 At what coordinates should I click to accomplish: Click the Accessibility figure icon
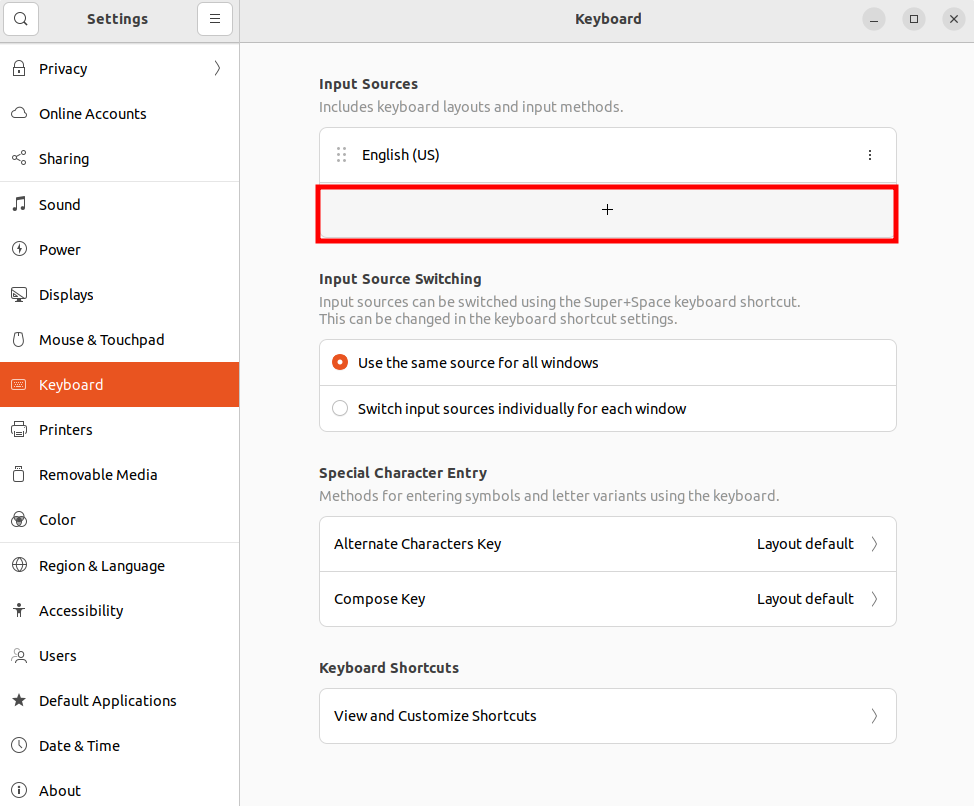[19, 610]
